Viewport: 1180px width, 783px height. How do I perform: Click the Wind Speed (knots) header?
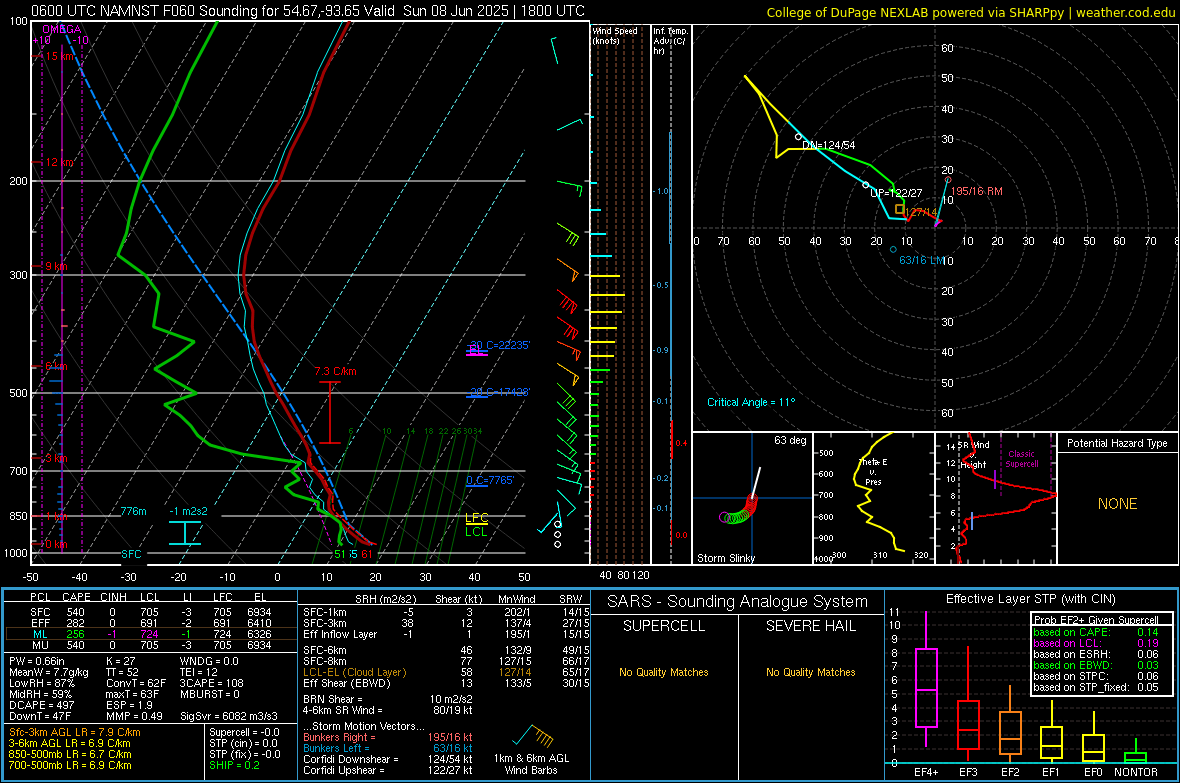615,35
